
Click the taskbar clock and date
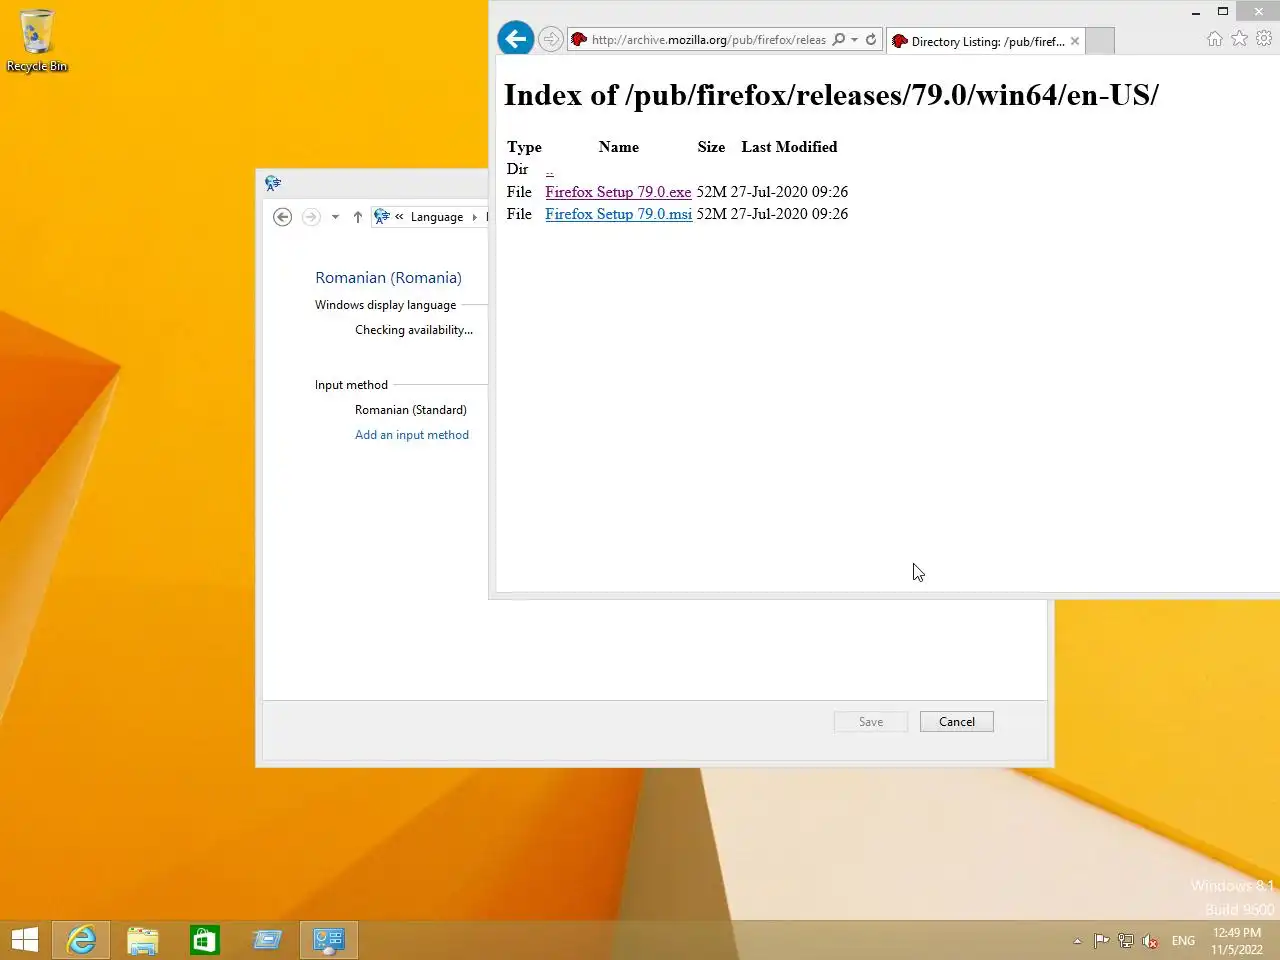[1237, 941]
